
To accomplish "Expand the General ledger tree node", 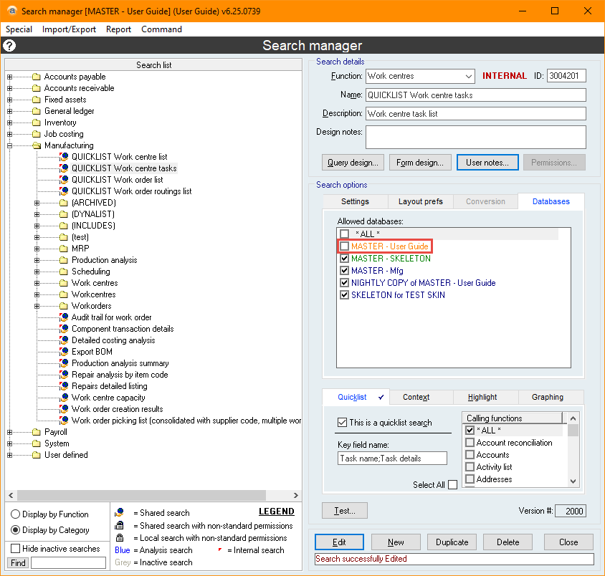I will pyautogui.click(x=10, y=111).
